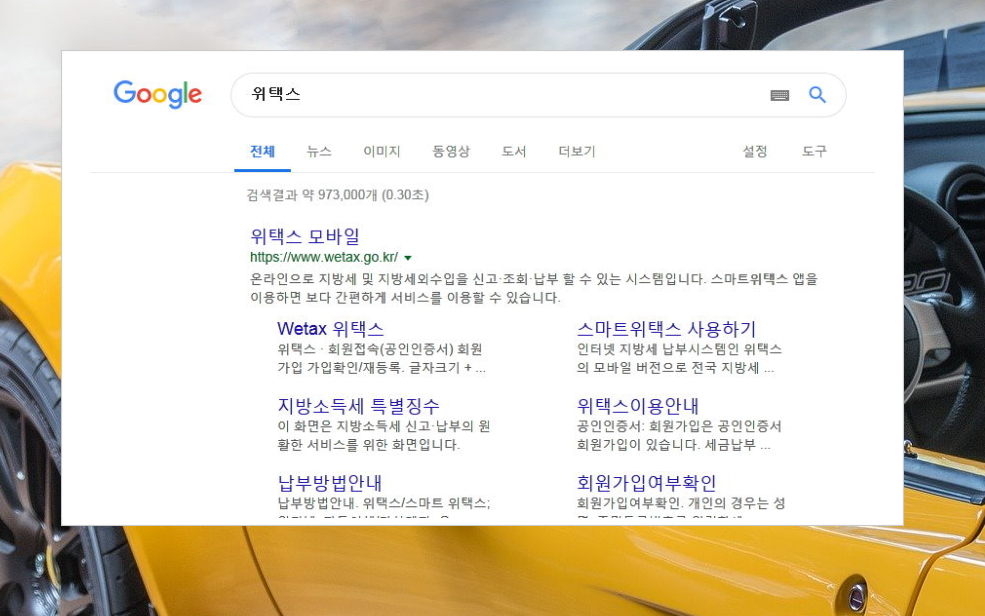The image size is (985, 616).
Task: Click the snippet starting 이 화면은 지방소득세
Action: click(384, 435)
